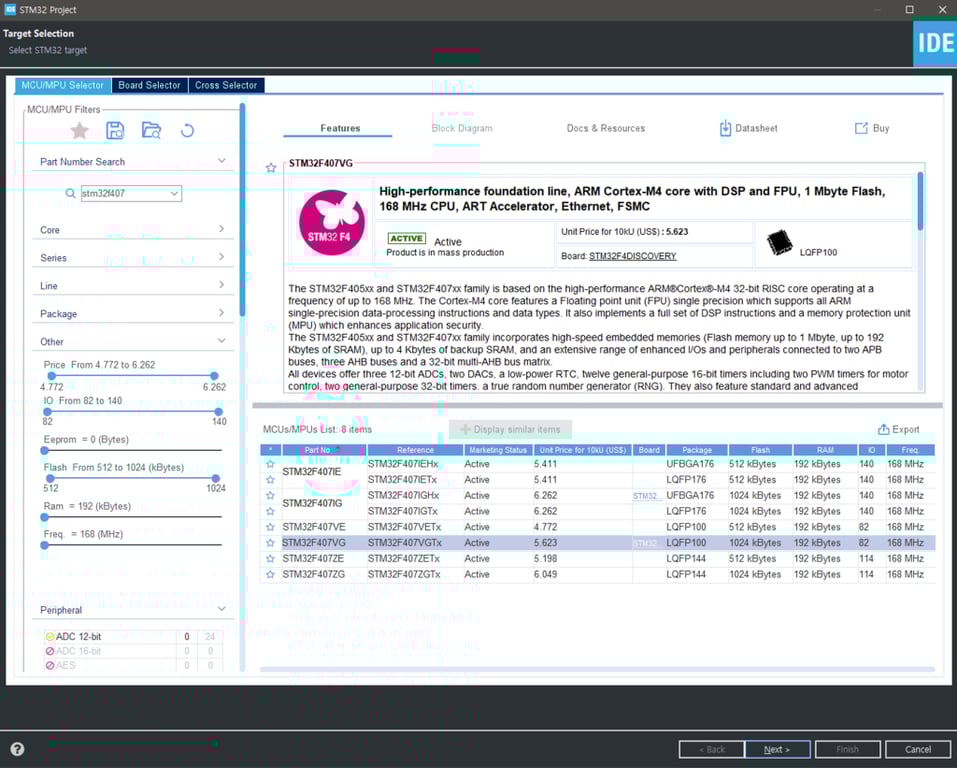This screenshot has width=957, height=768.
Task: Show favorite MCUs star filter icon
Action: click(79, 130)
